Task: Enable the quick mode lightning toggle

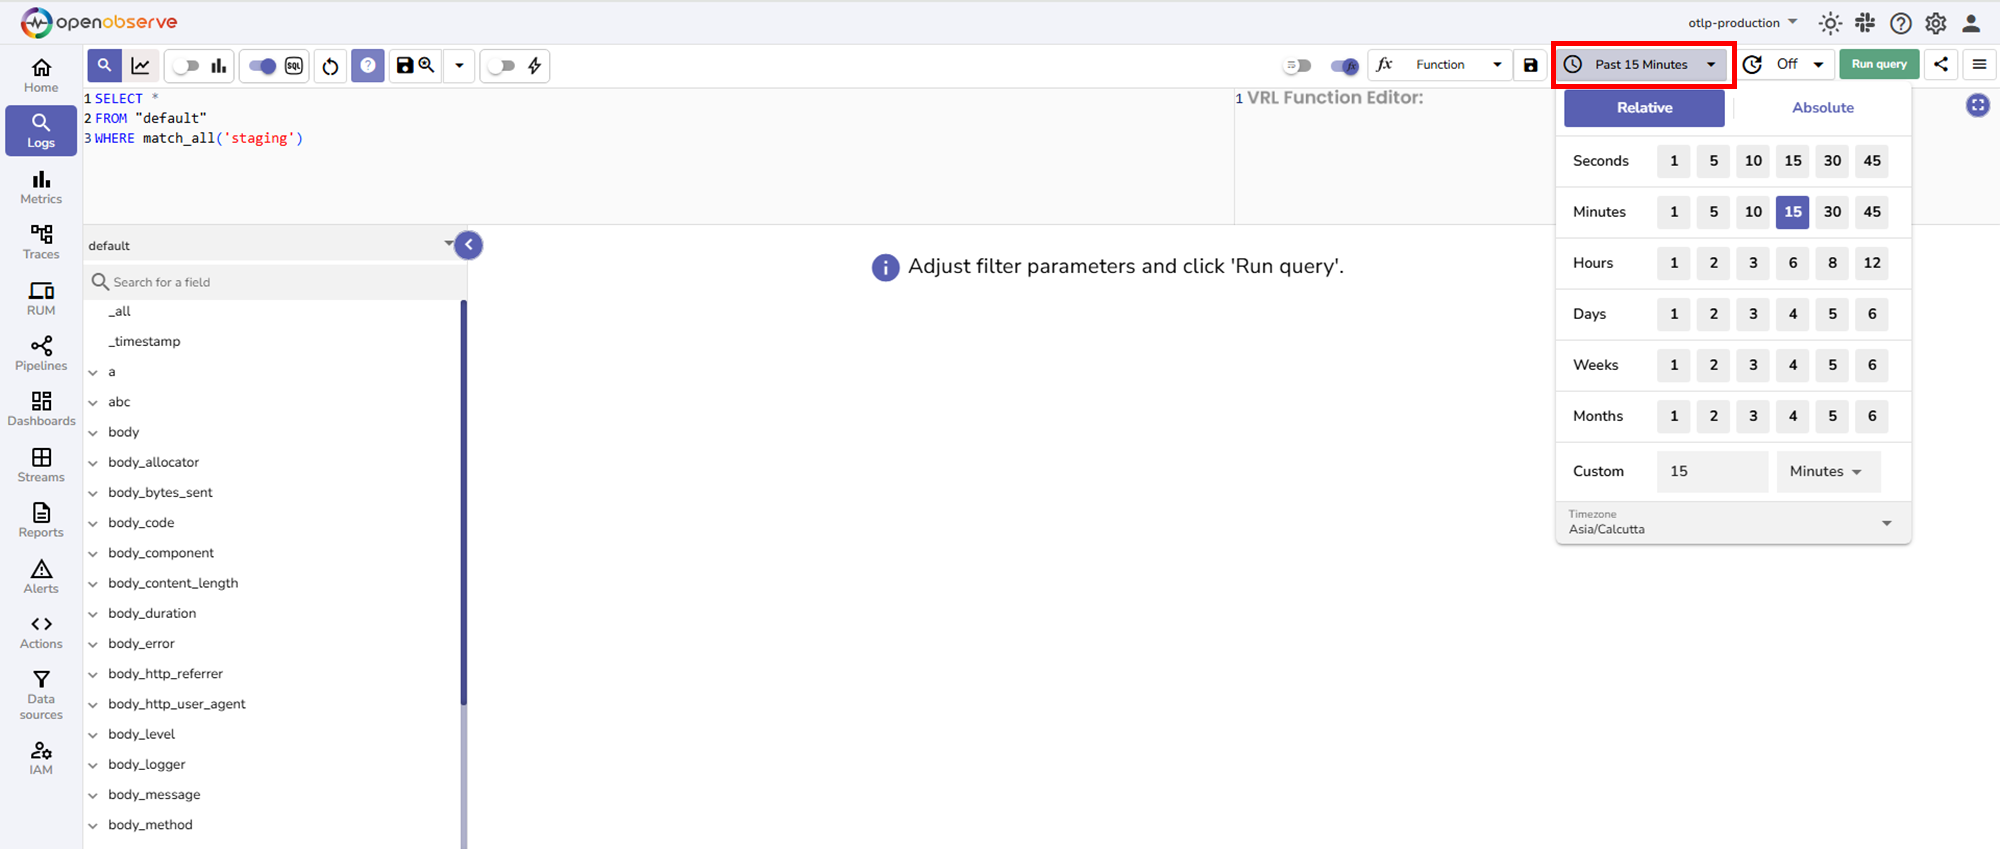Action: tap(502, 66)
